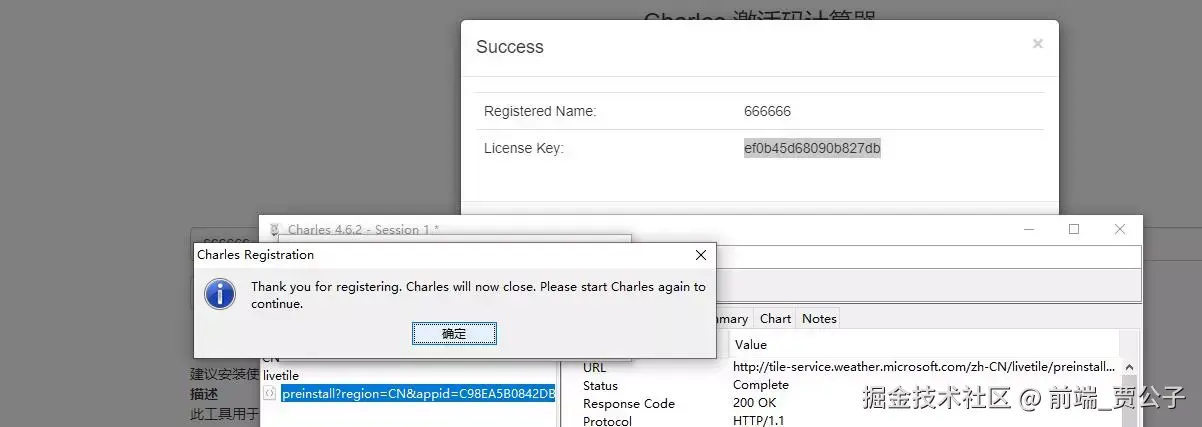This screenshot has height=427, width=1202.
Task: Click the highlighted License Key value
Action: [x=812, y=148]
